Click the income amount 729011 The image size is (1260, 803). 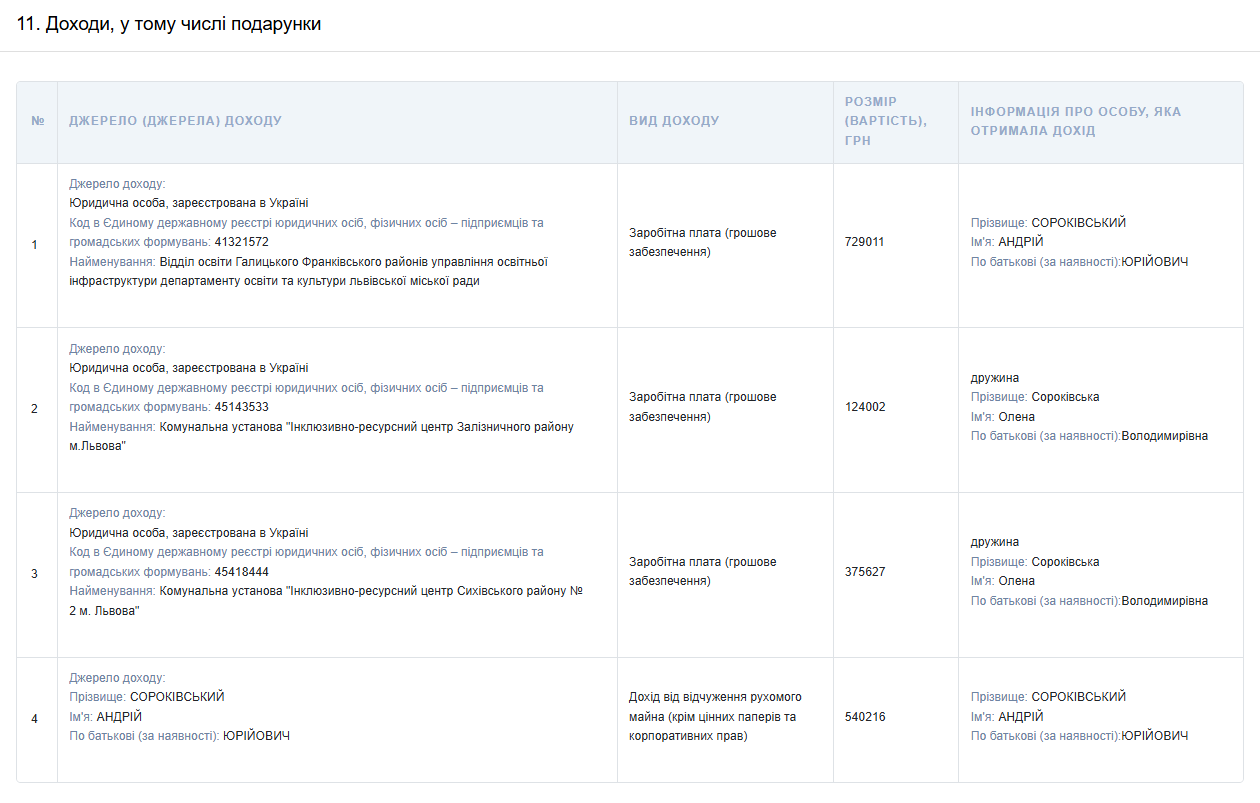[865, 242]
